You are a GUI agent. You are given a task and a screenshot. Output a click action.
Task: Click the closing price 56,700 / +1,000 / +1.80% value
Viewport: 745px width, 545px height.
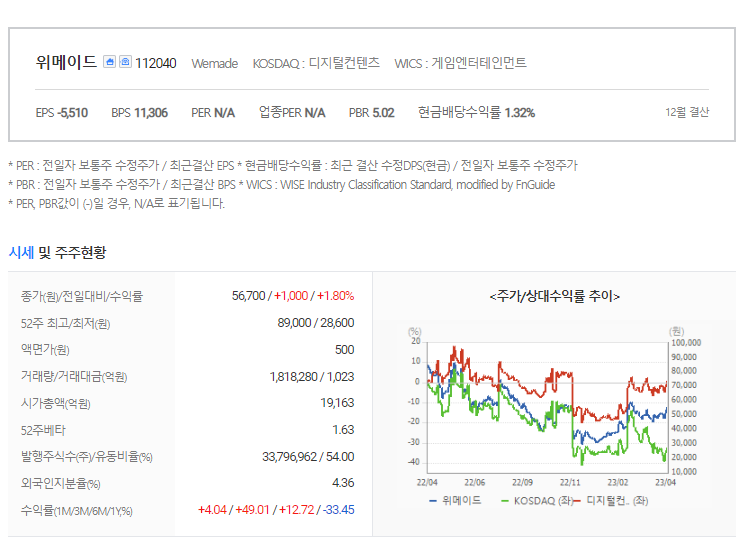[293, 296]
